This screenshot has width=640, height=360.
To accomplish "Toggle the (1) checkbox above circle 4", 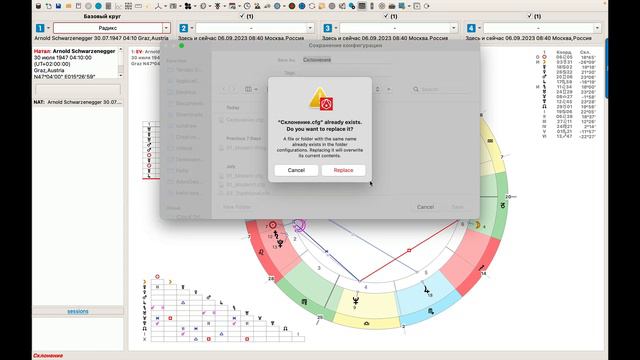I will coord(529,16).
